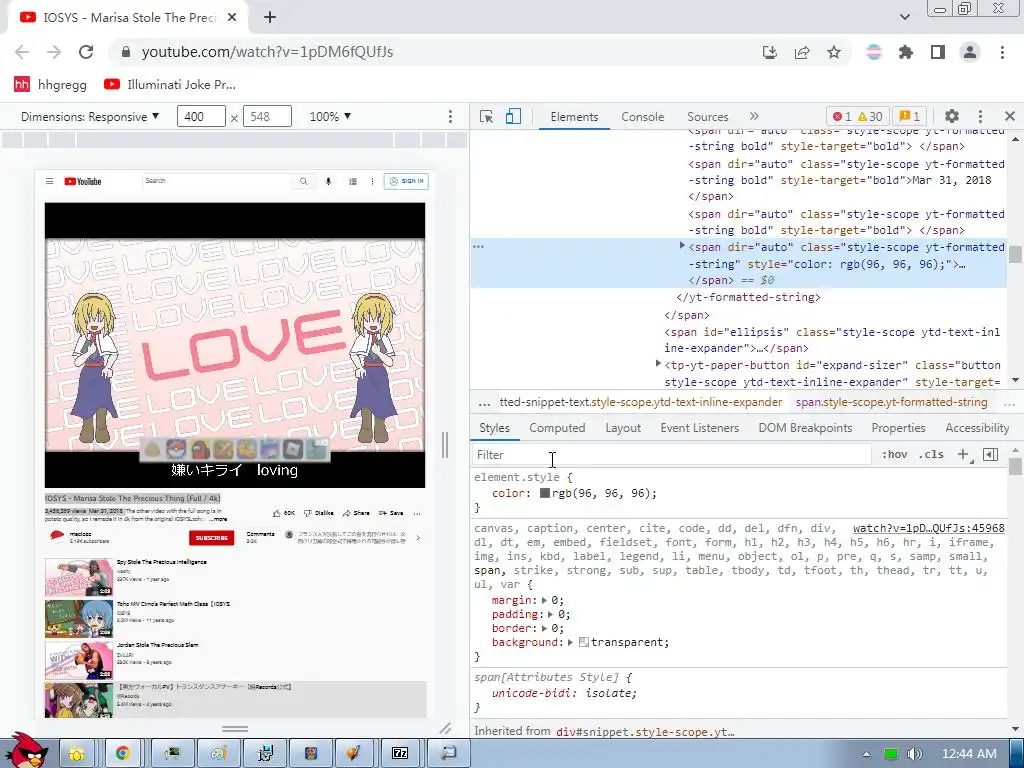
Task: Show more DevTools tabs chevron
Action: click(754, 116)
